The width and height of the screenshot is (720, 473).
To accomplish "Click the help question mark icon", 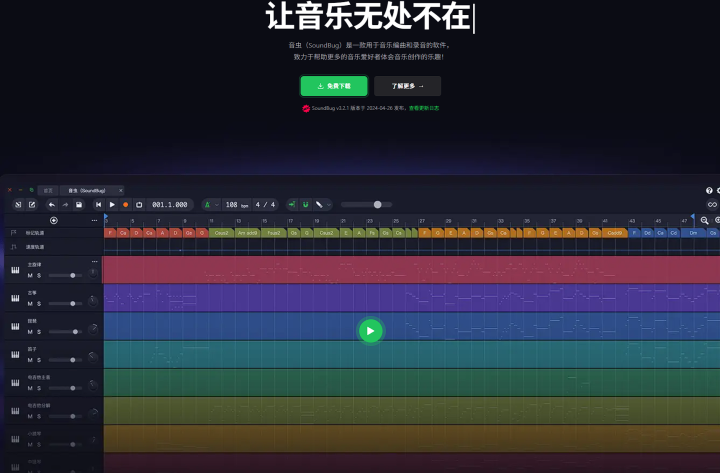I will [x=710, y=190].
